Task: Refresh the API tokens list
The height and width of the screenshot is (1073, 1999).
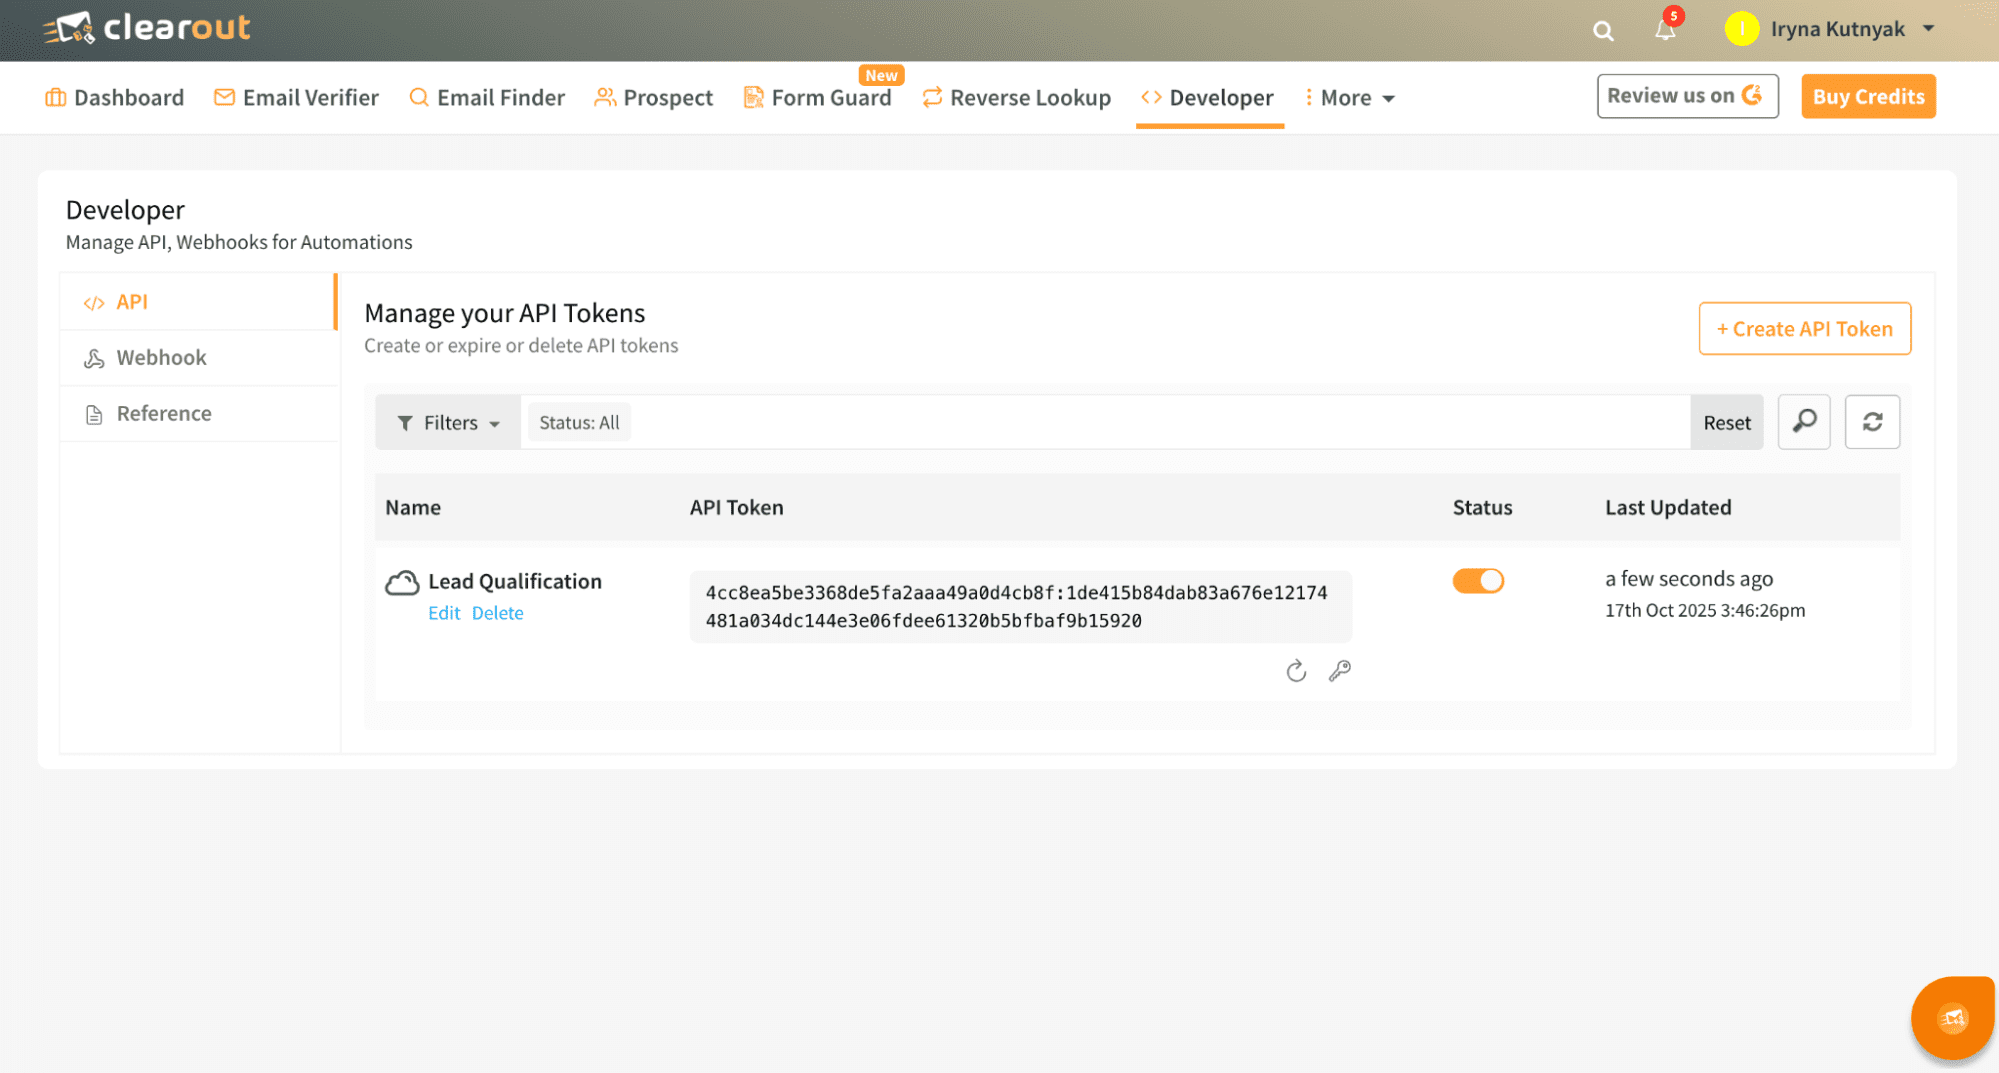Action: click(1872, 422)
